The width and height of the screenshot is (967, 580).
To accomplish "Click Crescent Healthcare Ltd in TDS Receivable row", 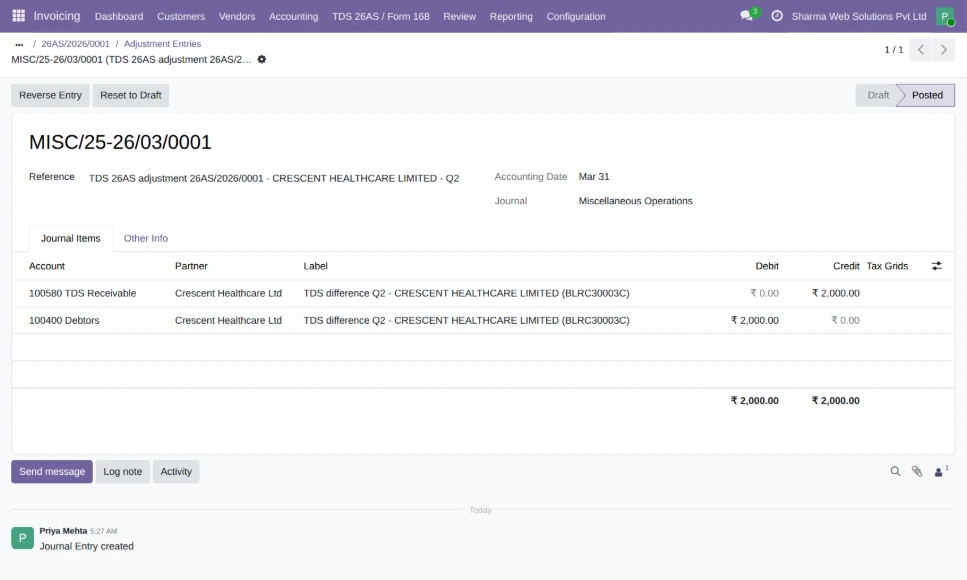I will click(228, 293).
